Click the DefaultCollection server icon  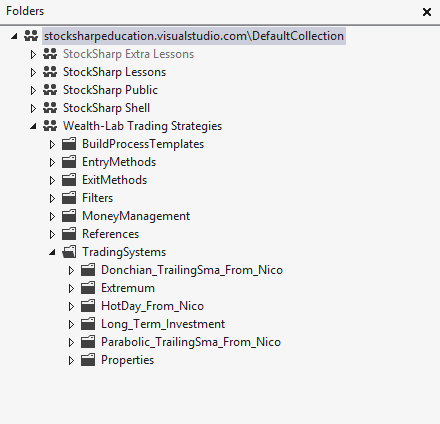(31, 36)
